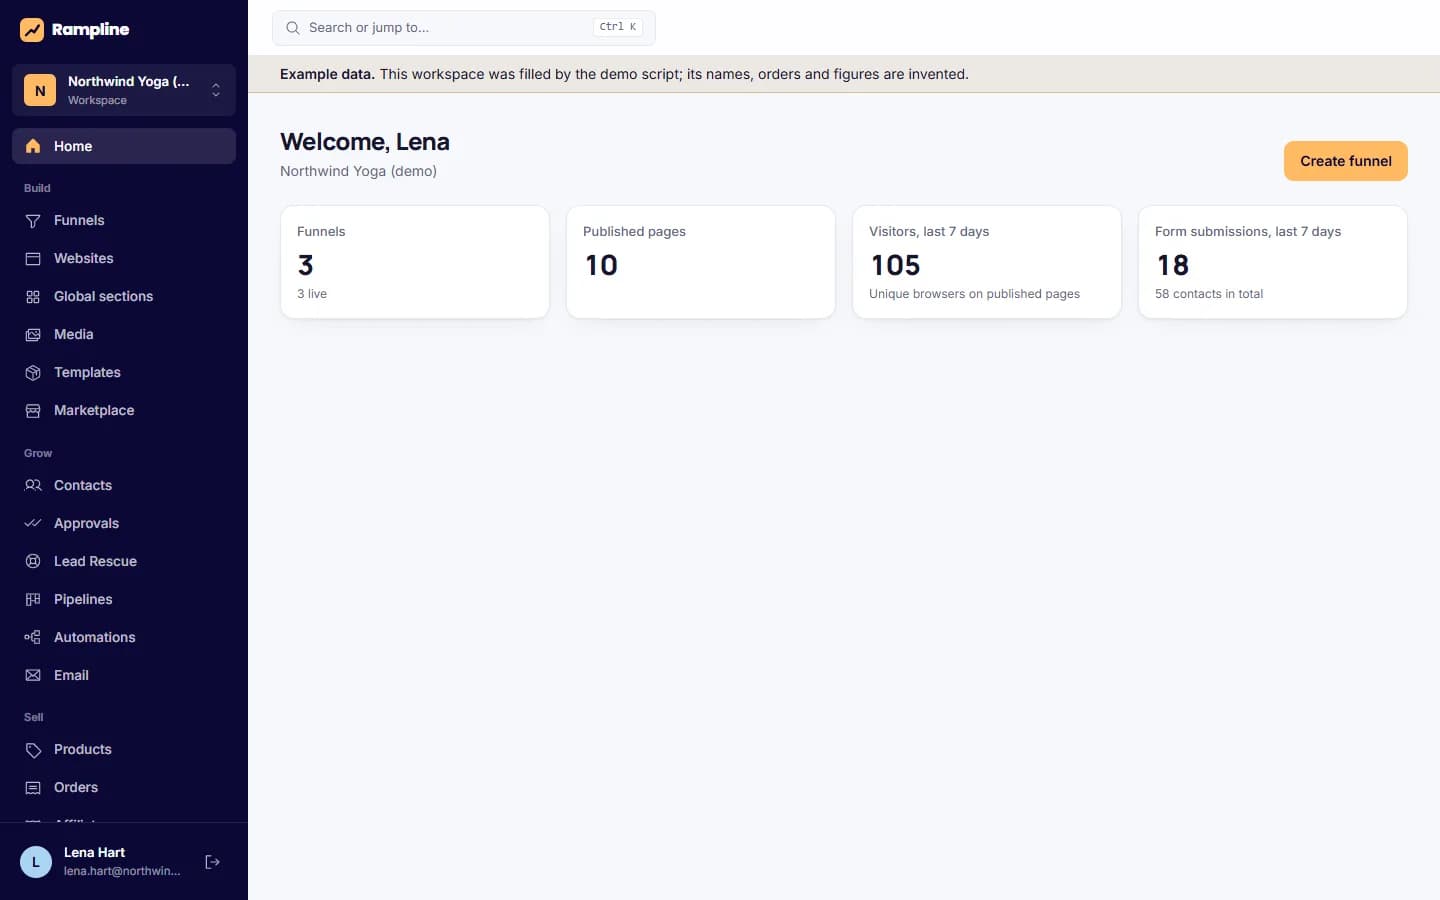1440x900 pixels.
Task: Open the Funnels menu item
Action: pyautogui.click(x=124, y=220)
